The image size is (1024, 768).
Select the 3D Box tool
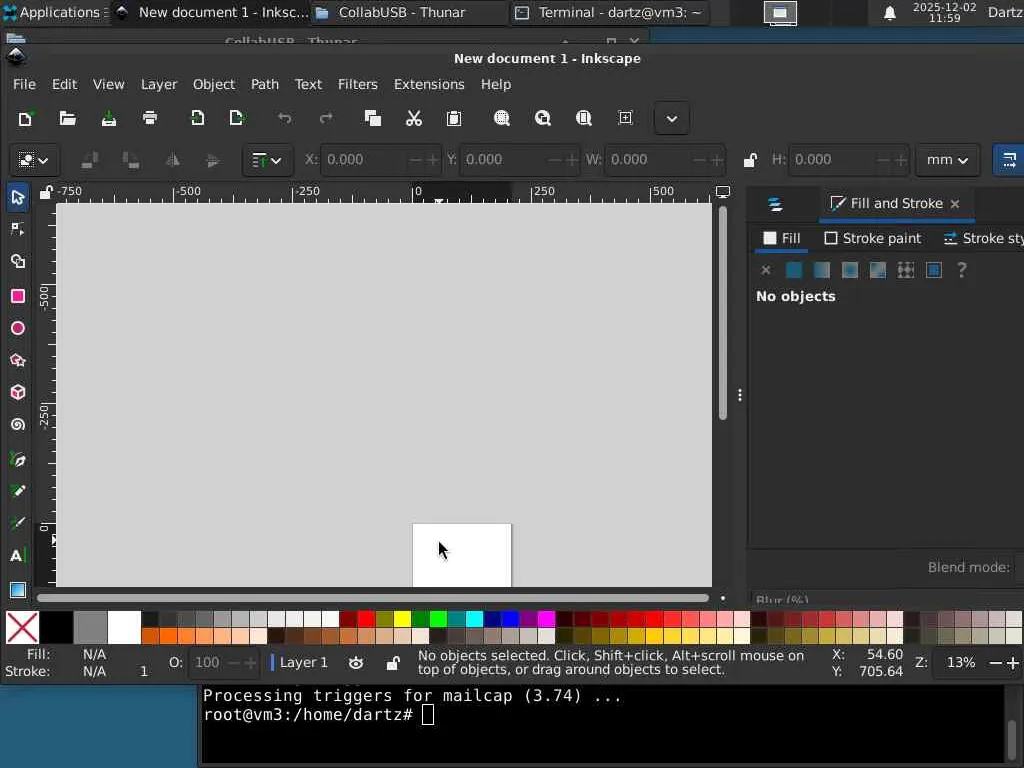[18, 392]
